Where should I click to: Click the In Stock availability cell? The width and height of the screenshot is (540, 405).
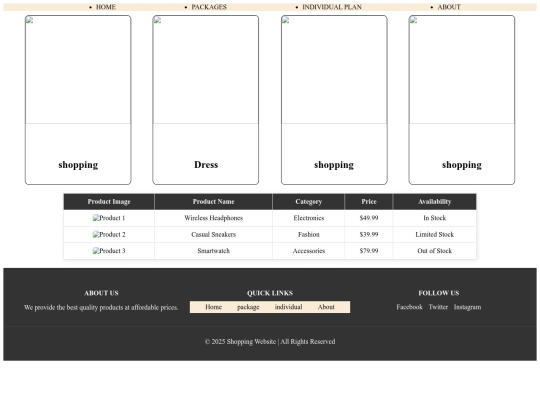(435, 218)
